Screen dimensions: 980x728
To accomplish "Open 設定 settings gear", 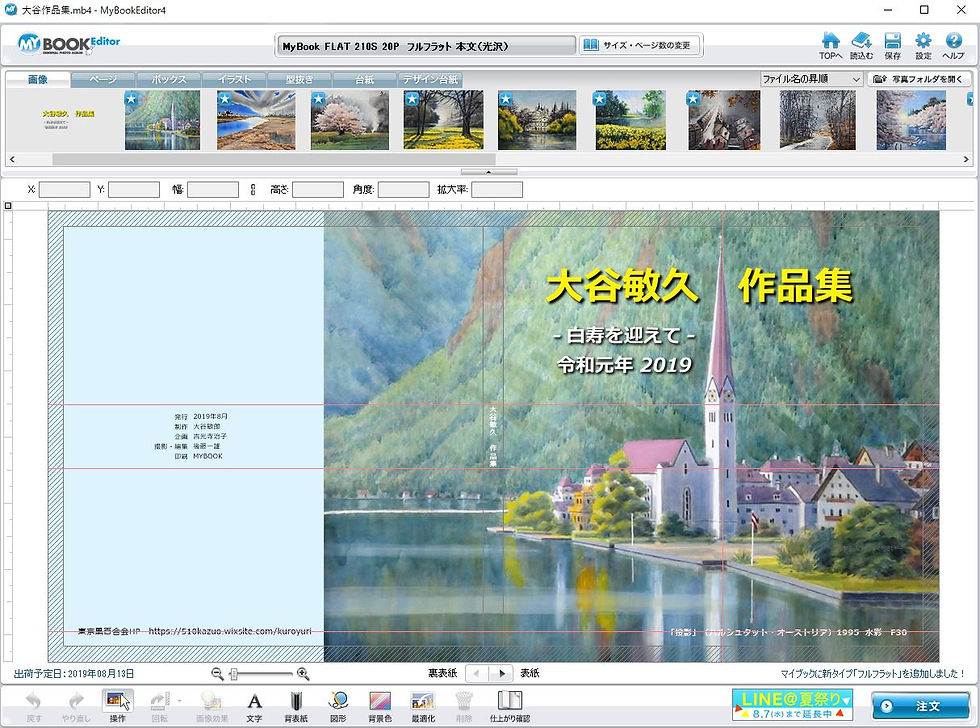I will [x=923, y=46].
